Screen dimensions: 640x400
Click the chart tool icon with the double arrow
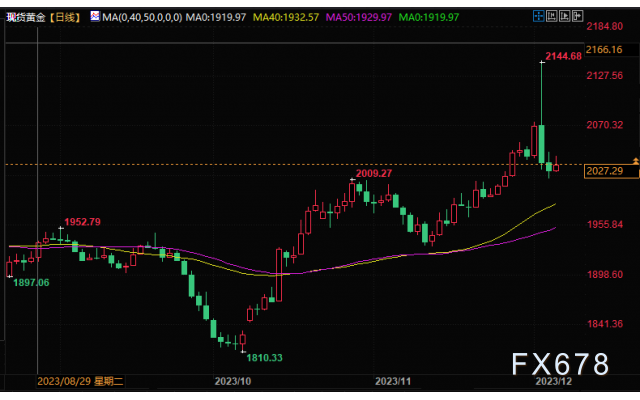point(552,16)
